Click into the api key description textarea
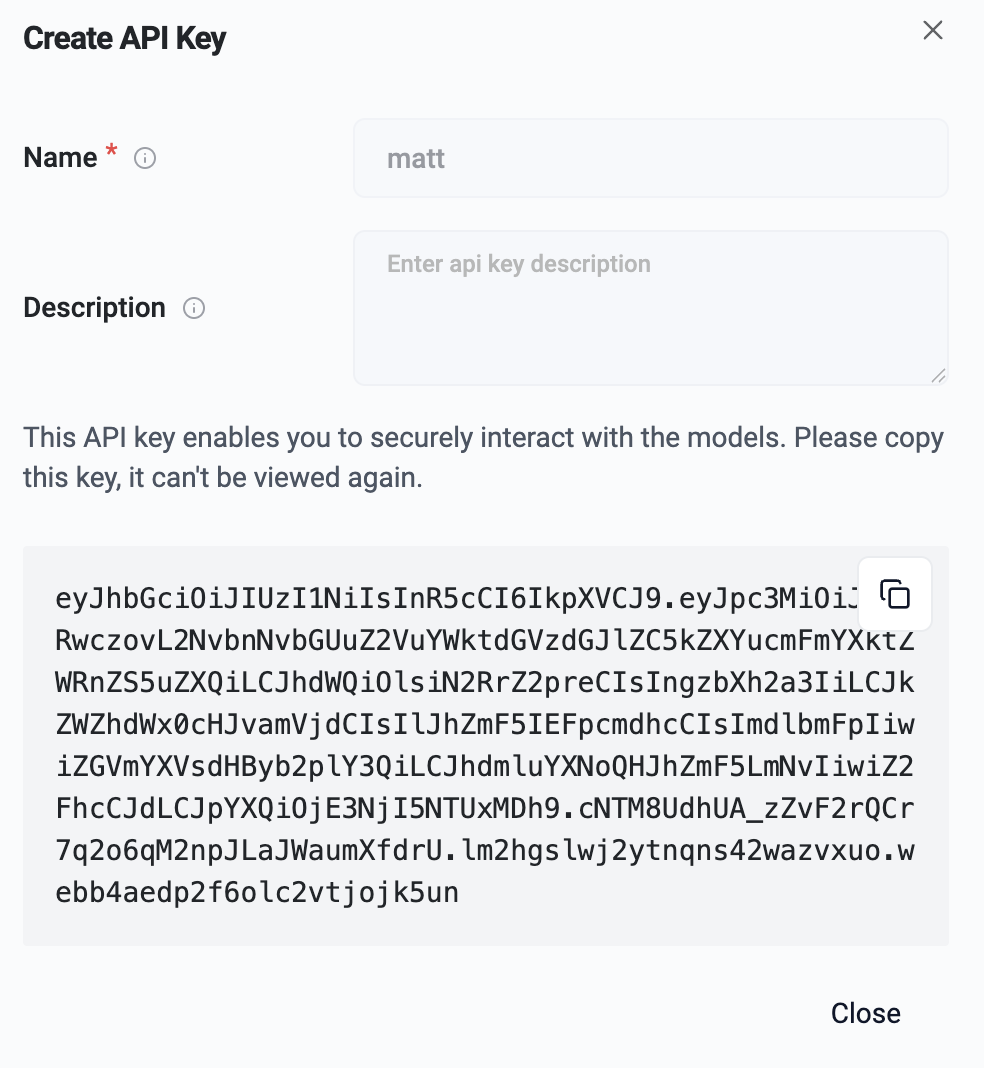The height and width of the screenshot is (1068, 984). pos(650,307)
